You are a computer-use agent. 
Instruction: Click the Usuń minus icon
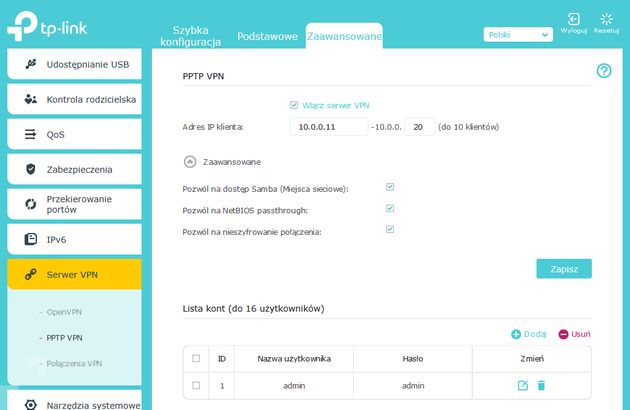pos(563,334)
